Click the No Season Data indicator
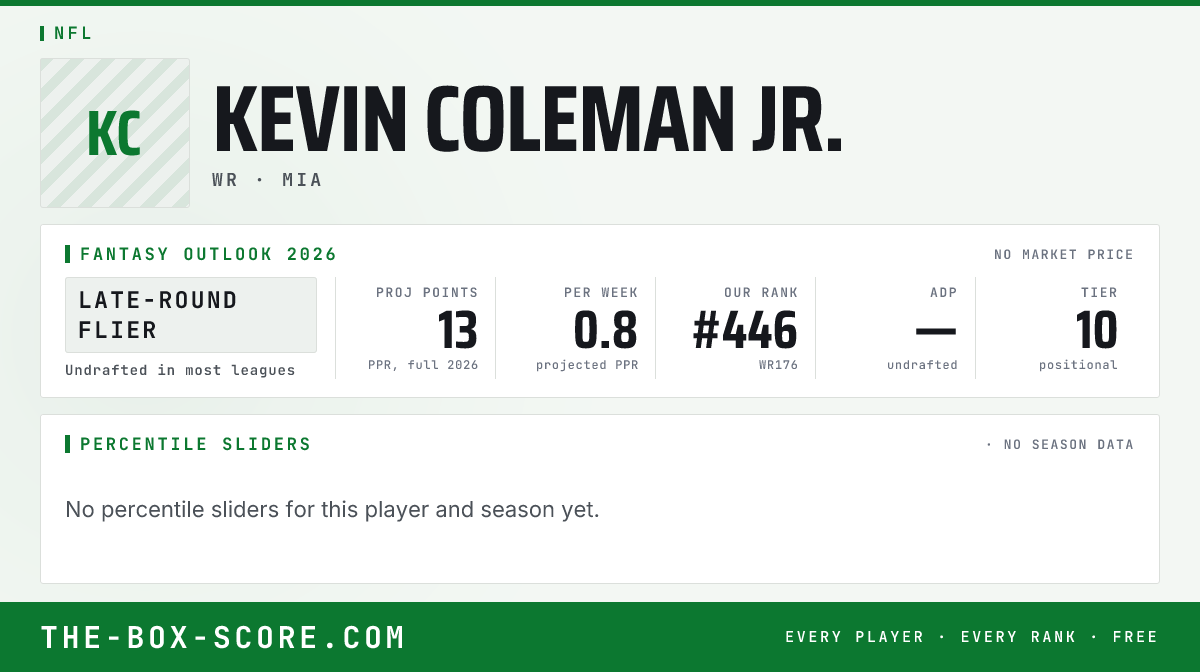 tap(1060, 445)
